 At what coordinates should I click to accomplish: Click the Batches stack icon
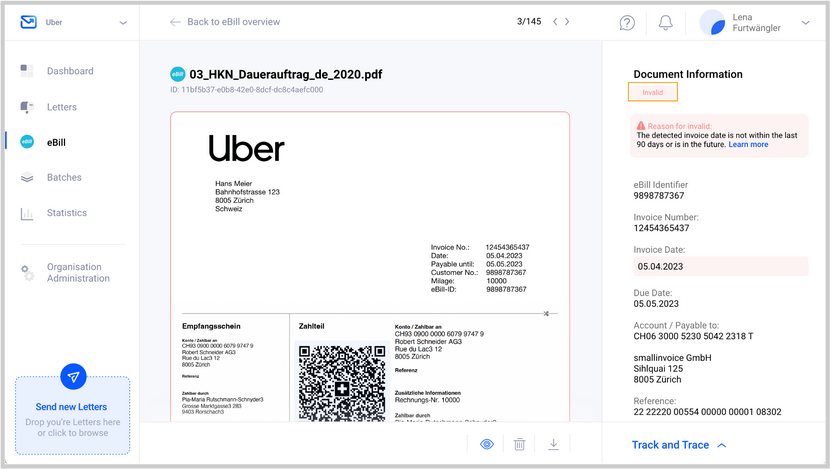pyautogui.click(x=26, y=177)
